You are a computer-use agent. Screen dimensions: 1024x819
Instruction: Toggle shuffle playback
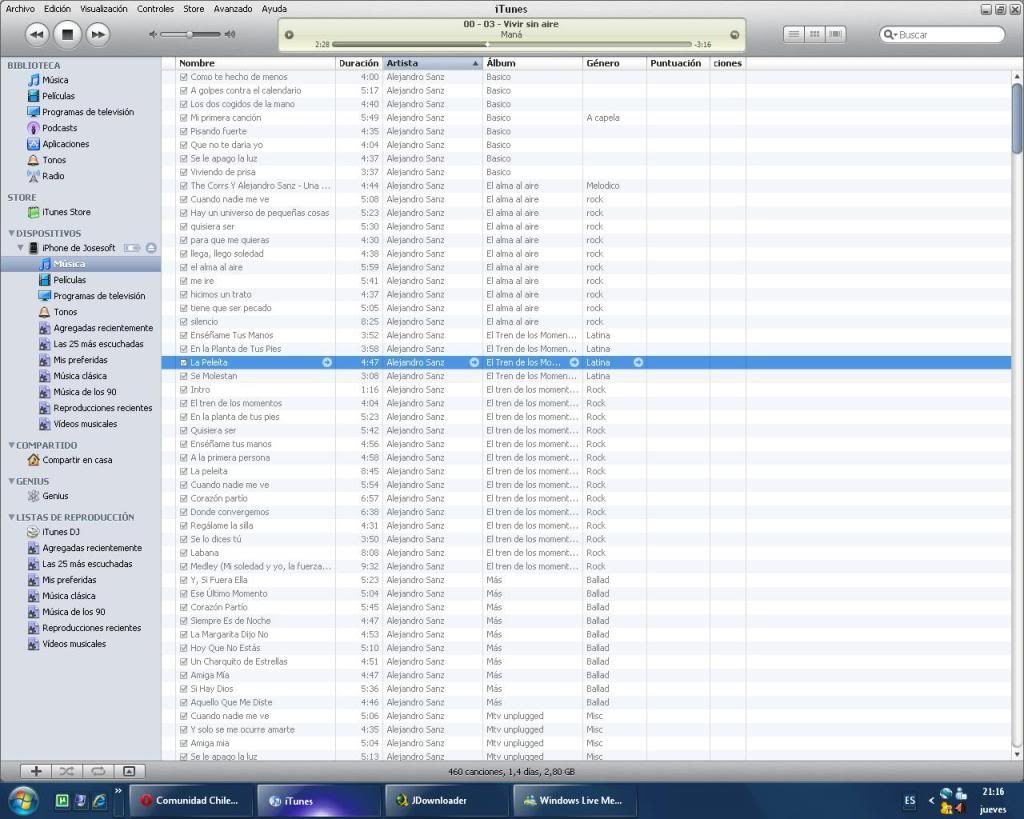click(x=67, y=771)
